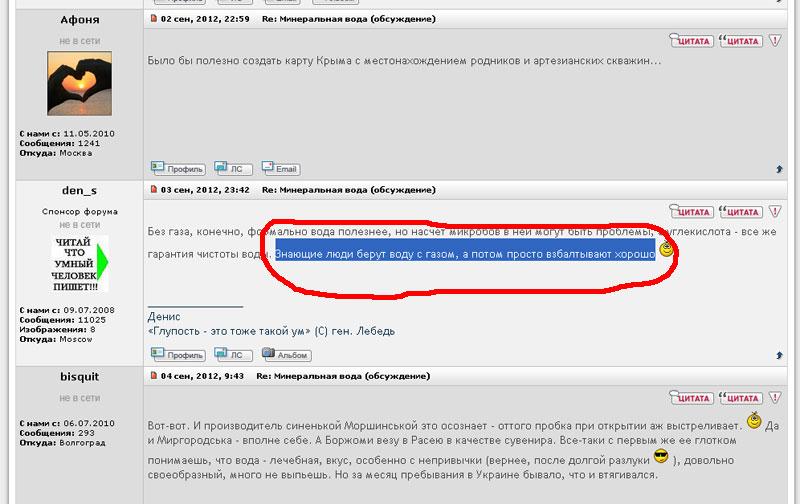Click the report exclamation icon in den_s's post

click(x=776, y=212)
